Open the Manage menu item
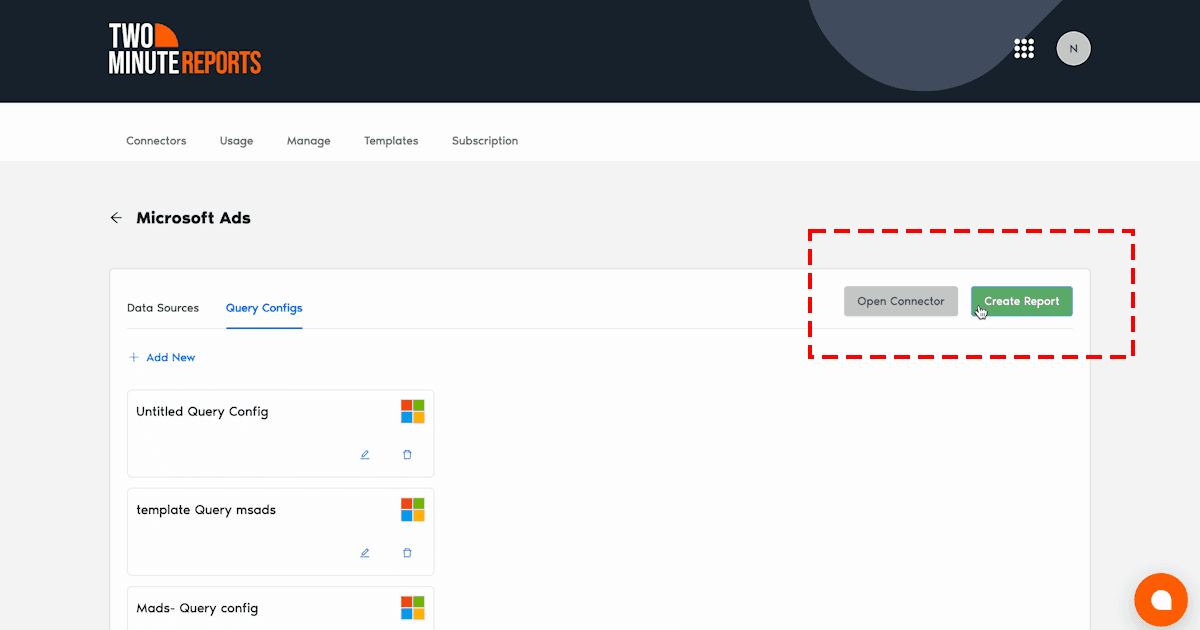1200x630 pixels. (x=308, y=141)
